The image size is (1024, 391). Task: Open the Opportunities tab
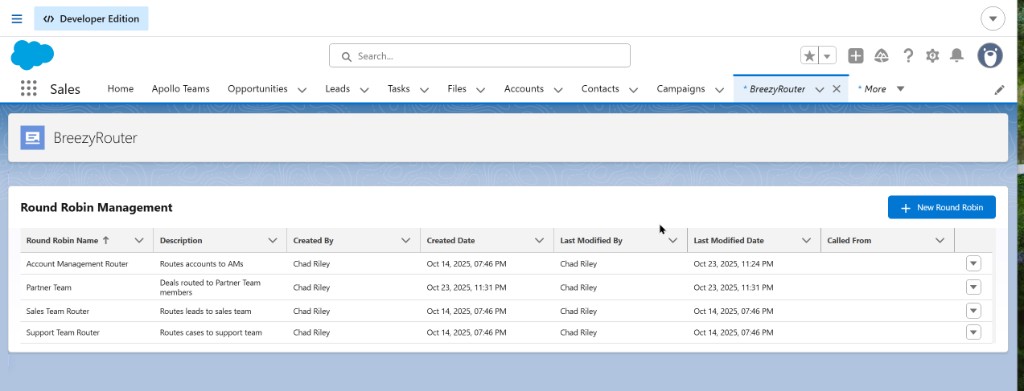pos(257,89)
